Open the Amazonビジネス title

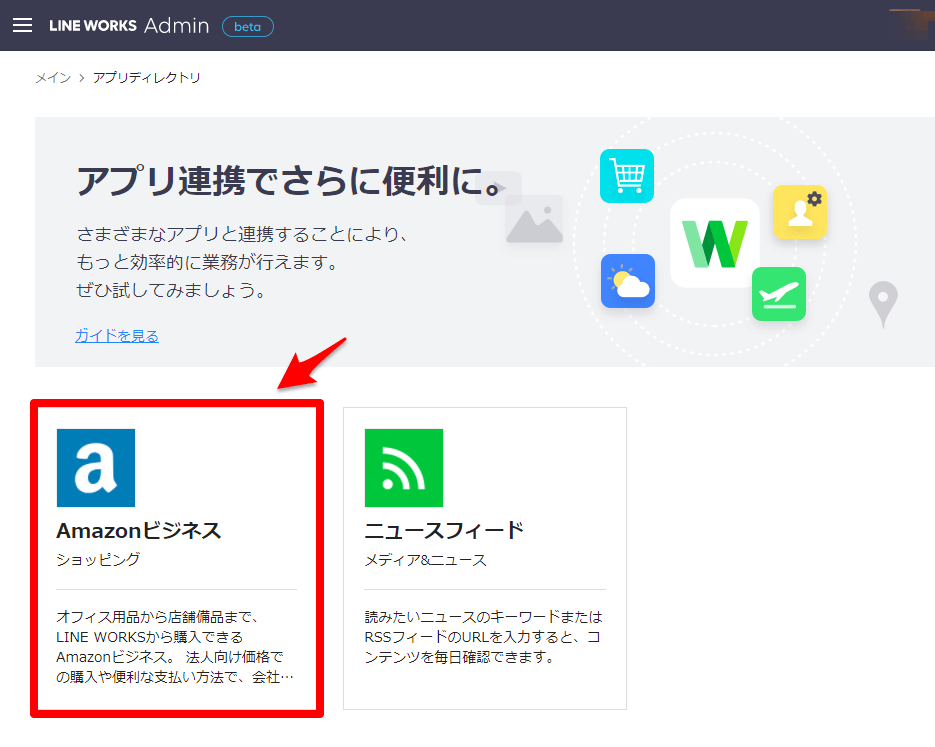pyautogui.click(x=139, y=531)
